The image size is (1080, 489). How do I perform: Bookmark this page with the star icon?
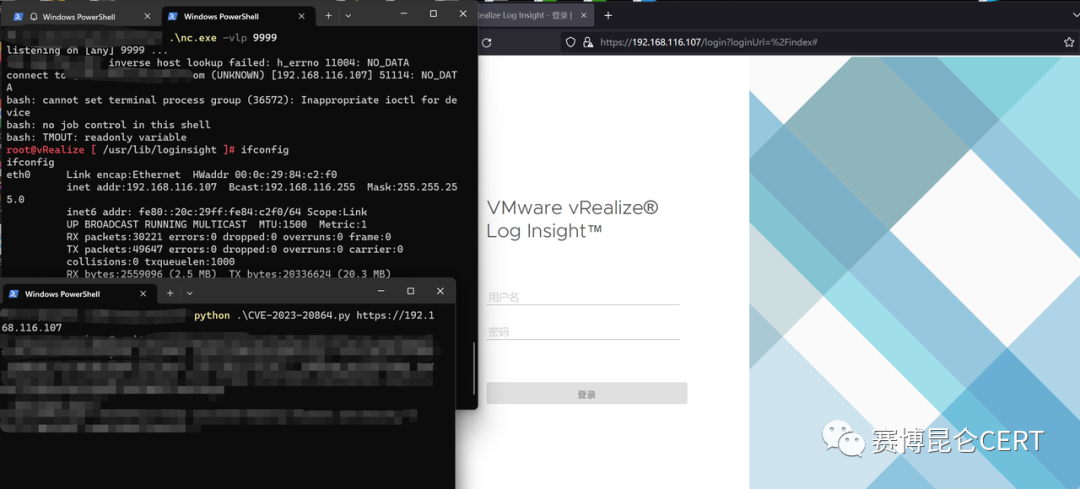[1069, 43]
